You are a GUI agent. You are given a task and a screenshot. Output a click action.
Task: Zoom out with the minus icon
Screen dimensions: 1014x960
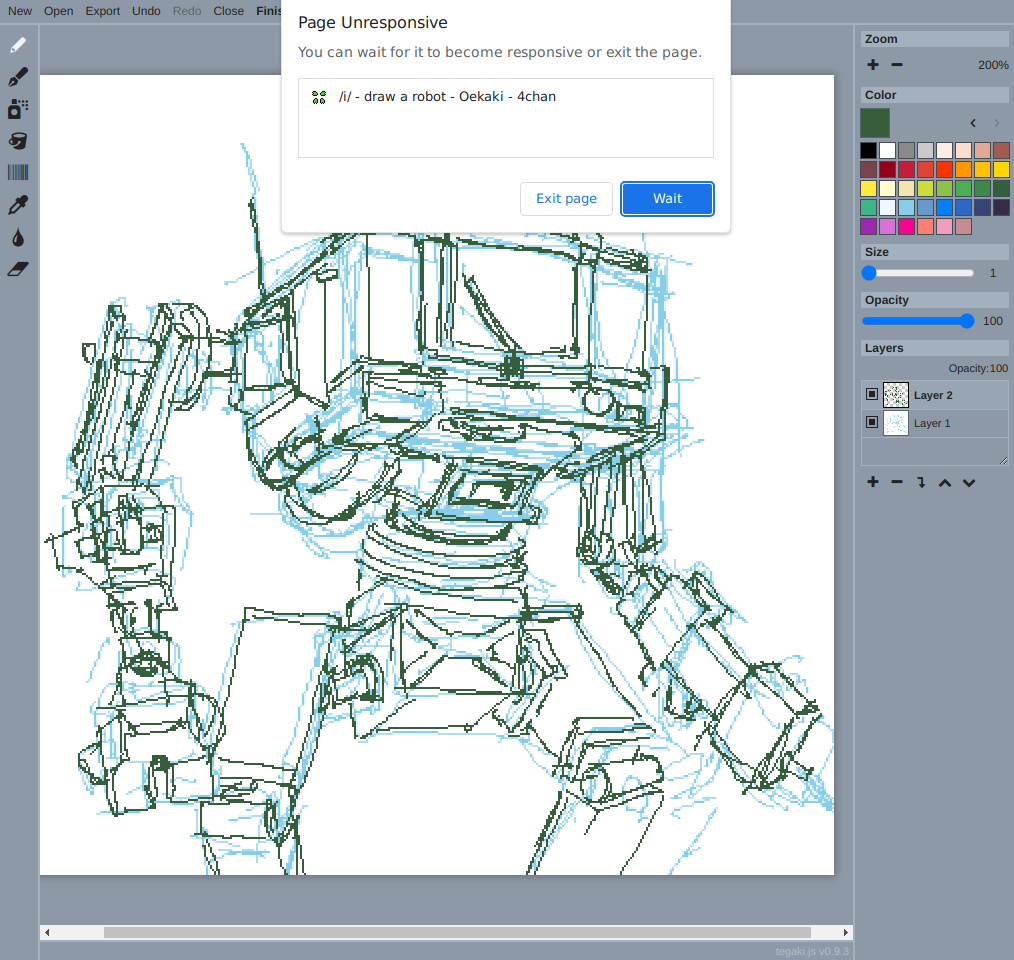897,65
